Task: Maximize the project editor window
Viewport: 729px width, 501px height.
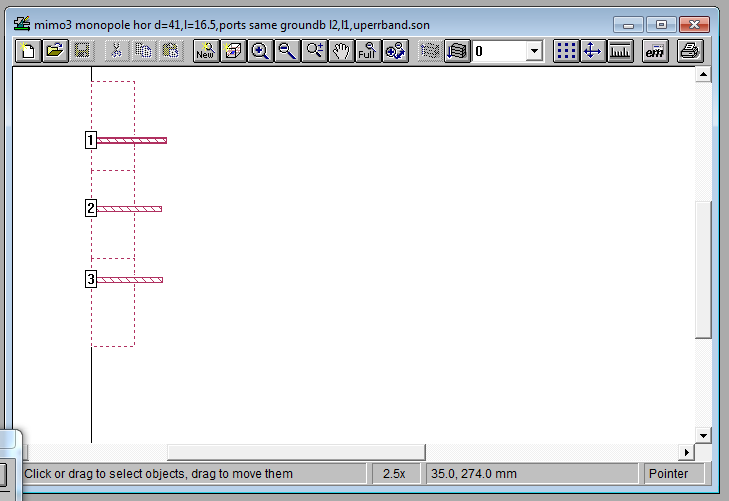Action: point(661,25)
